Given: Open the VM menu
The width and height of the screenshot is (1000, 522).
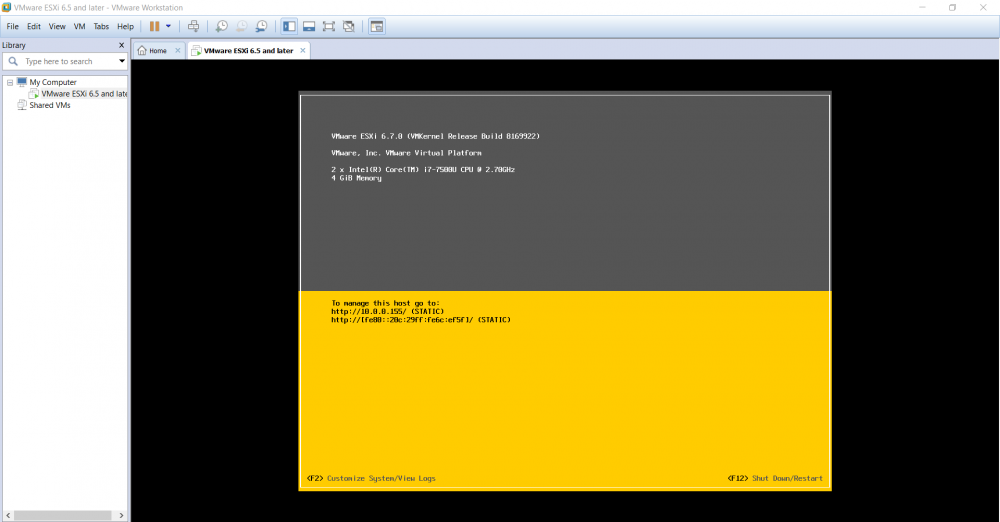Looking at the screenshot, I should [x=80, y=26].
